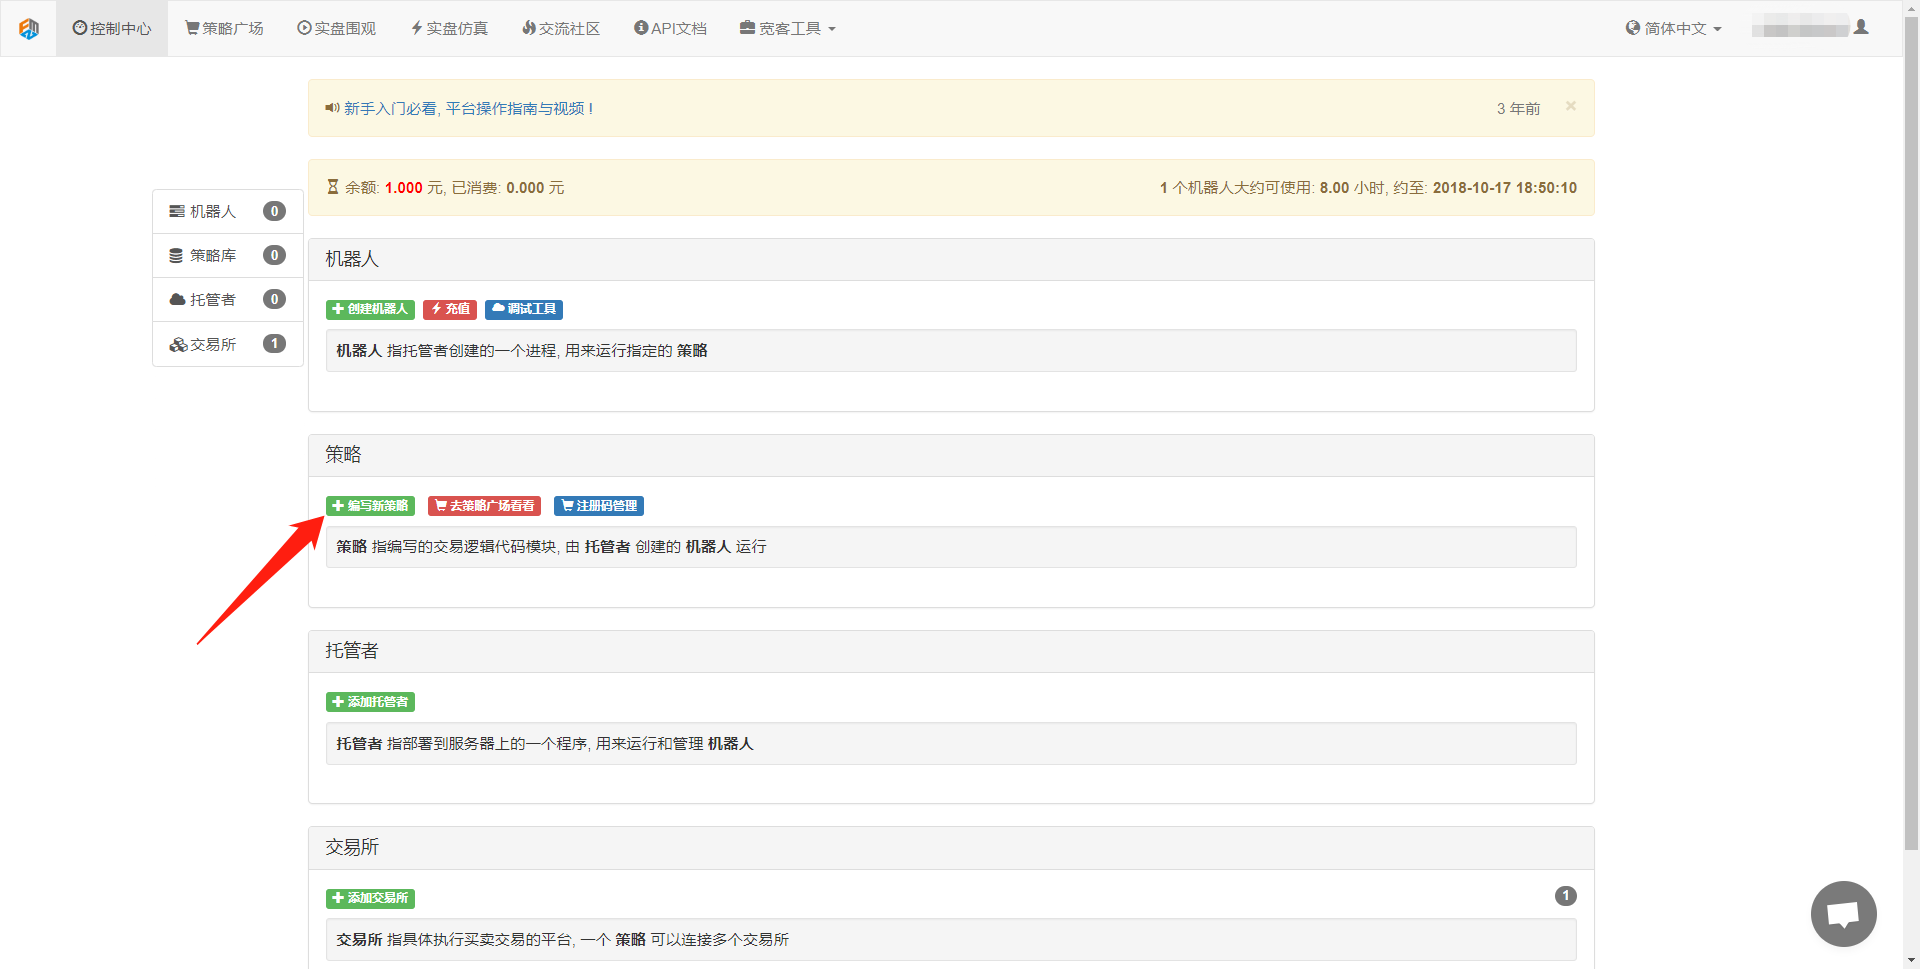This screenshot has width=1920, height=969.
Task: Click the FMZ logo icon in navbar
Action: pyautogui.click(x=29, y=29)
